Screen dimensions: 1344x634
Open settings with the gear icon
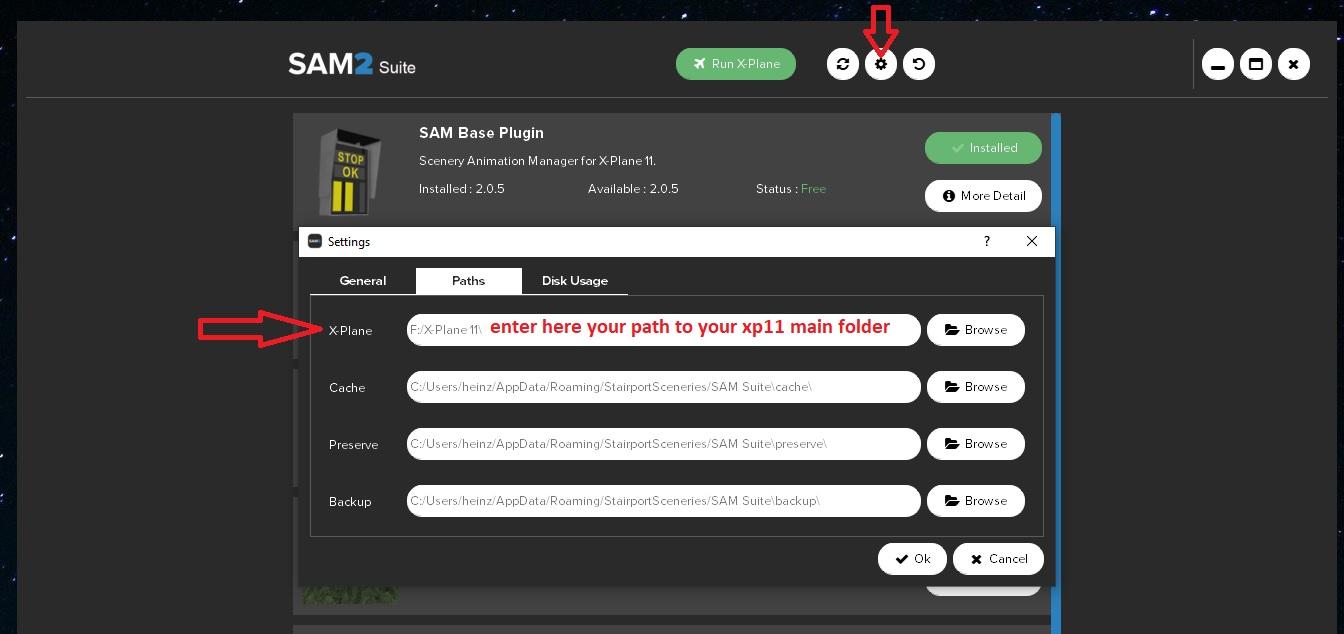coord(881,64)
